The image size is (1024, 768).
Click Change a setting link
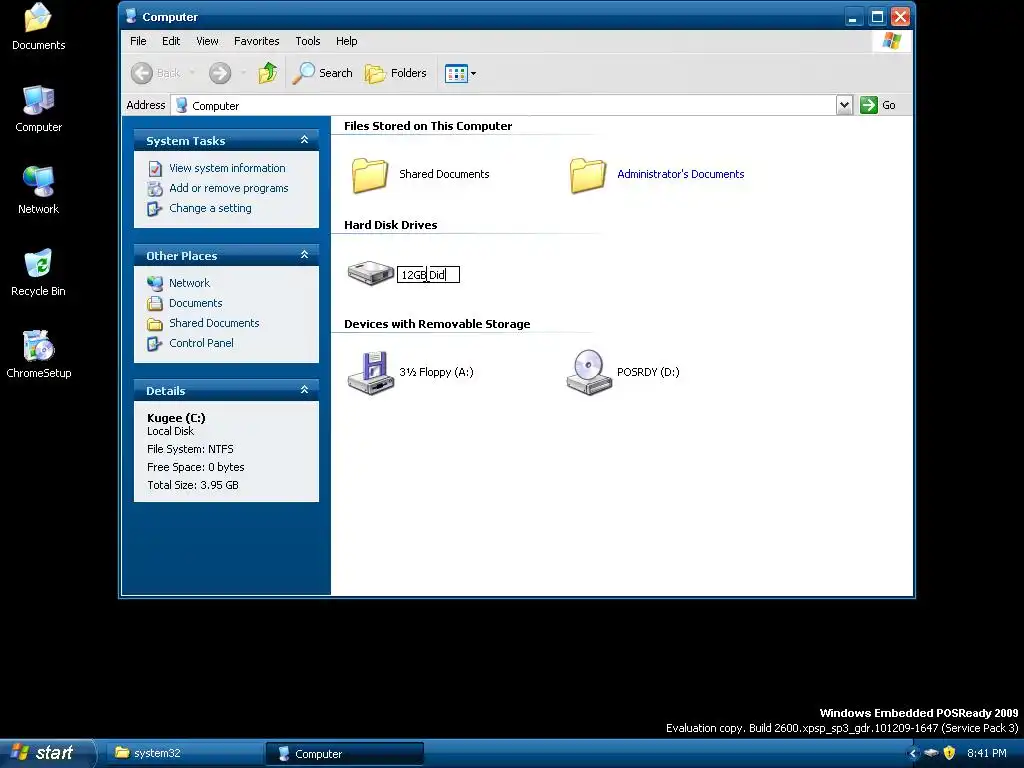coord(210,208)
